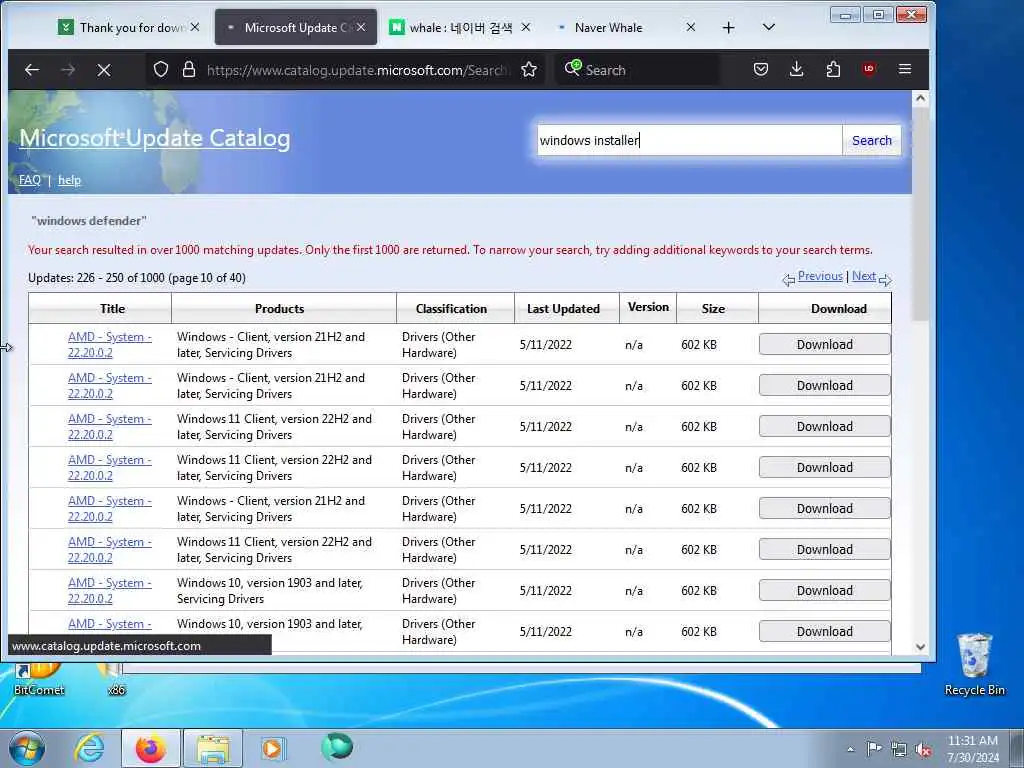Open the taskbar clock showing 11:31 AM
This screenshot has height=768, width=1024.
click(x=972, y=749)
